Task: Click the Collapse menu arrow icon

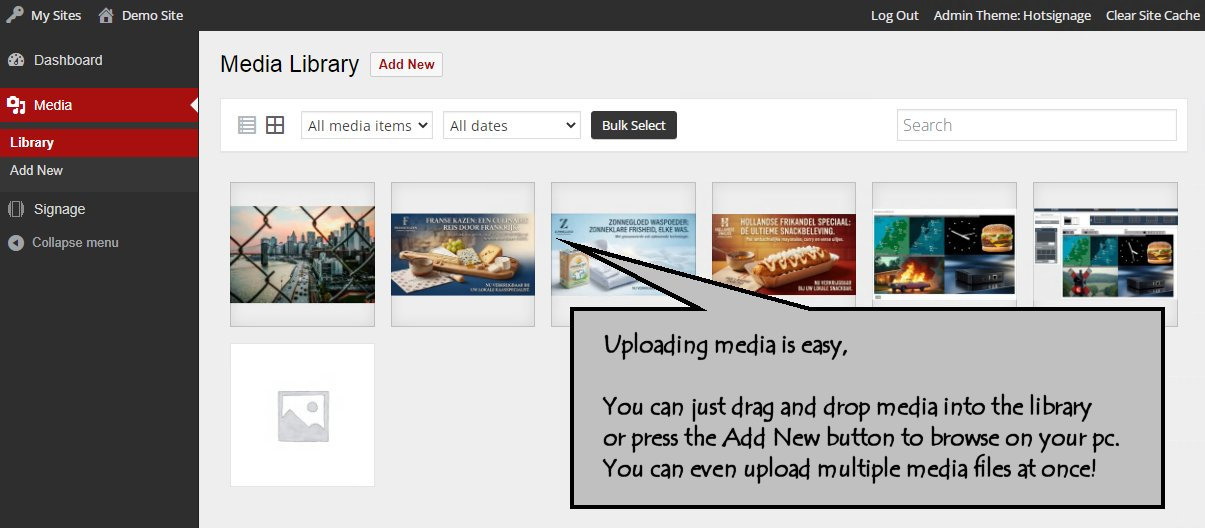Action: [x=15, y=242]
